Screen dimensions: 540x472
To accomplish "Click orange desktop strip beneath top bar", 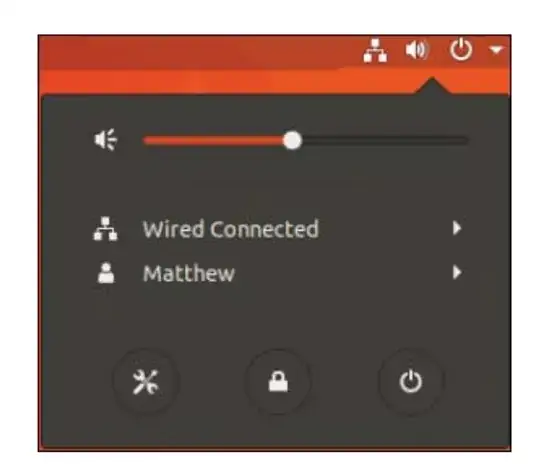I will [224, 82].
